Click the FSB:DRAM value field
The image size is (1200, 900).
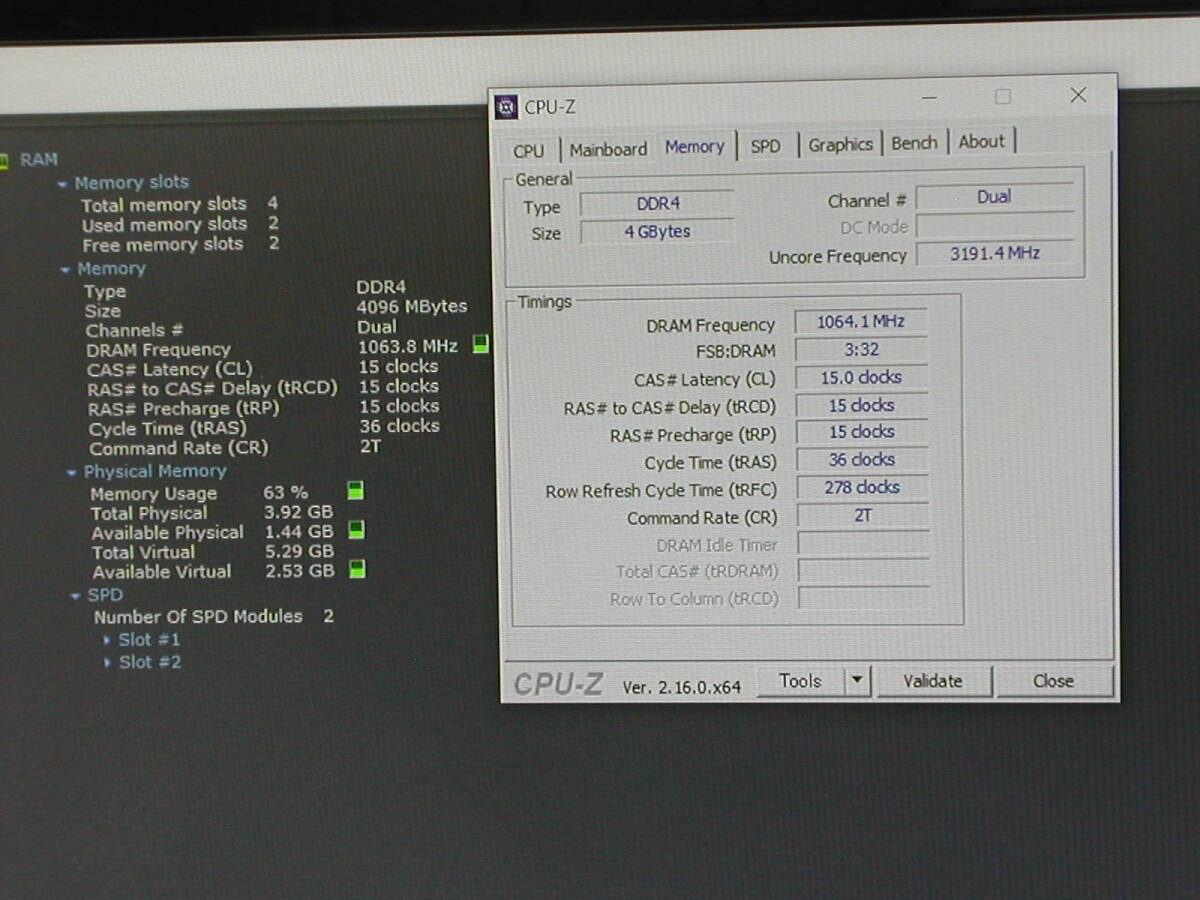point(860,350)
